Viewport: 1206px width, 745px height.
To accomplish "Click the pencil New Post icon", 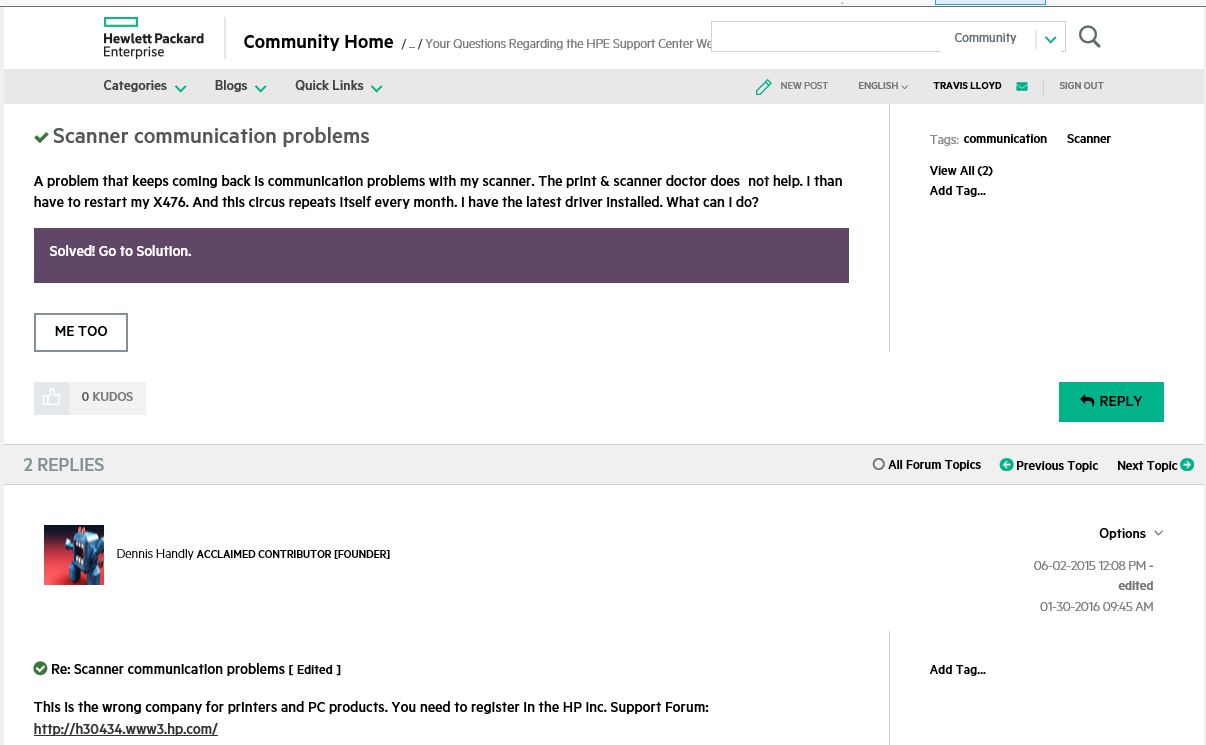I will point(764,87).
